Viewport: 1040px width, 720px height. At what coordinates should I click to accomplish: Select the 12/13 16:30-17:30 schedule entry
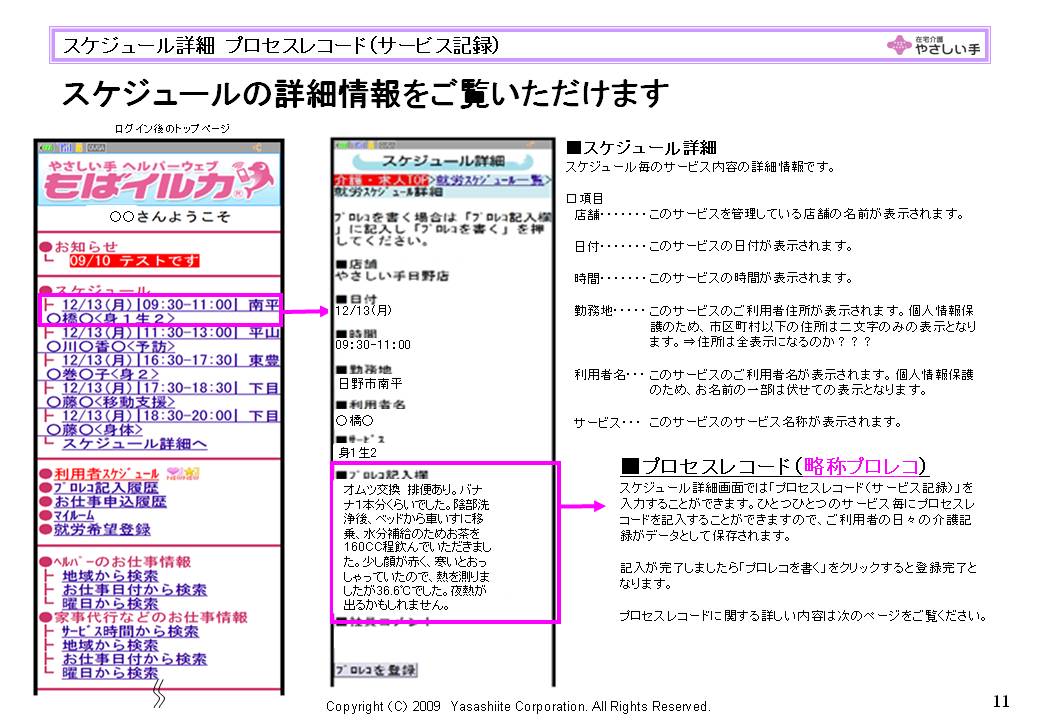tap(160, 367)
